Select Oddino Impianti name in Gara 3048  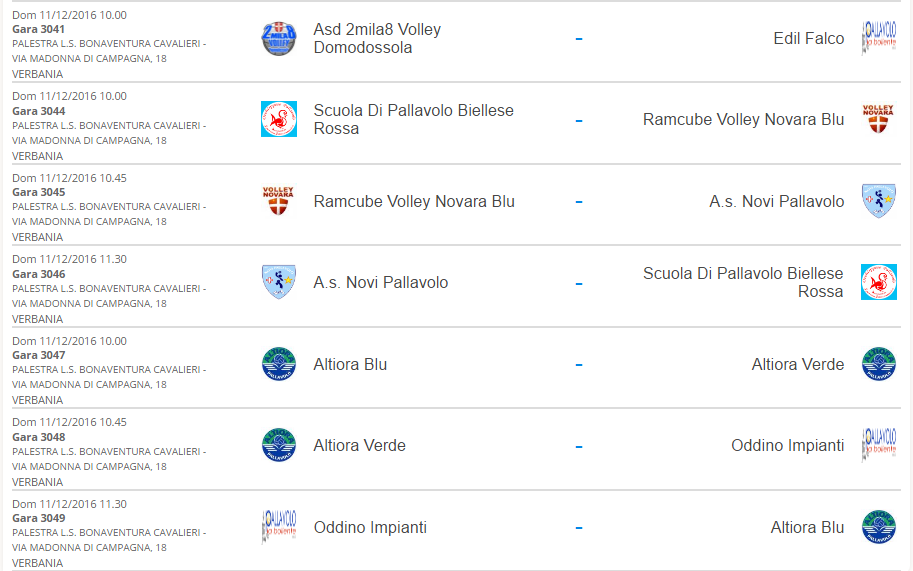coord(788,445)
